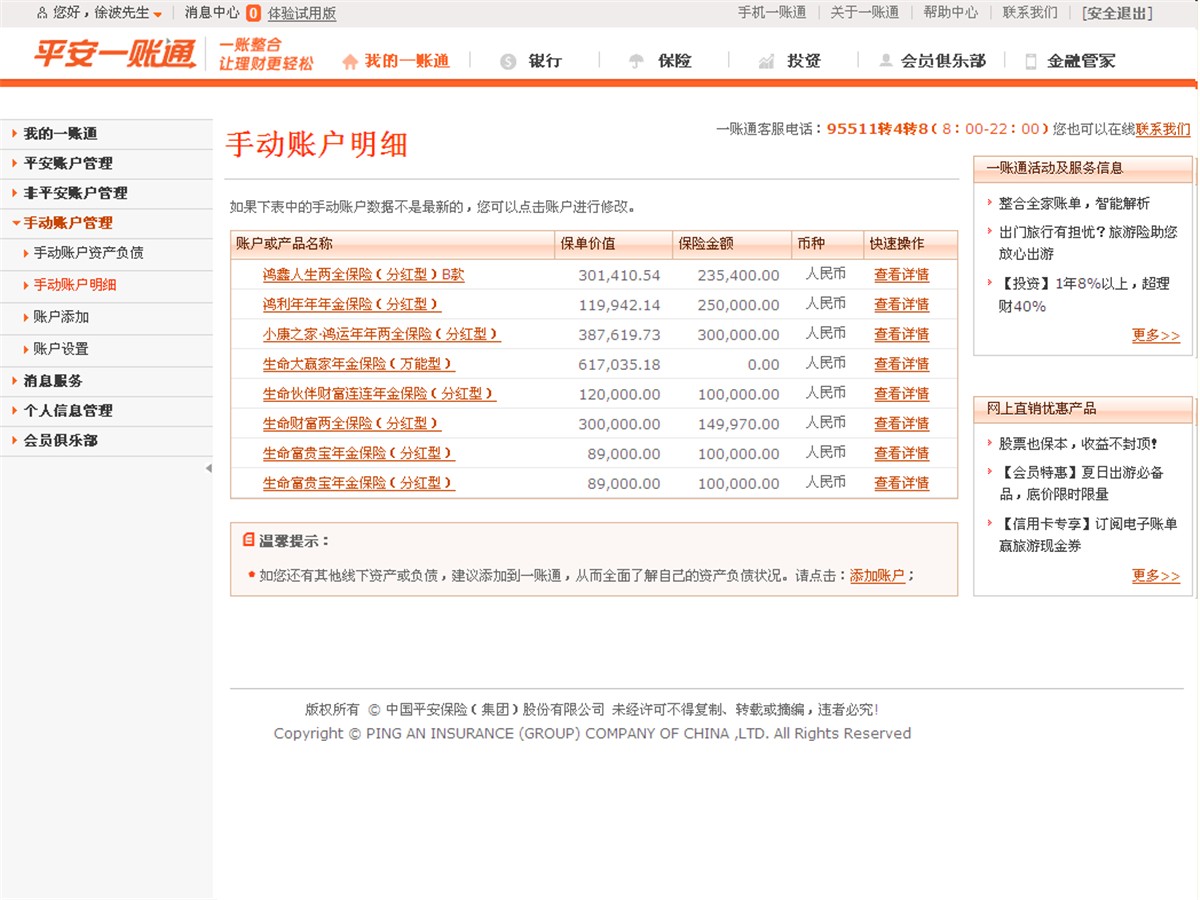Click the 安全退出 logout button
Screen dimensions: 1200x900
(1117, 13)
